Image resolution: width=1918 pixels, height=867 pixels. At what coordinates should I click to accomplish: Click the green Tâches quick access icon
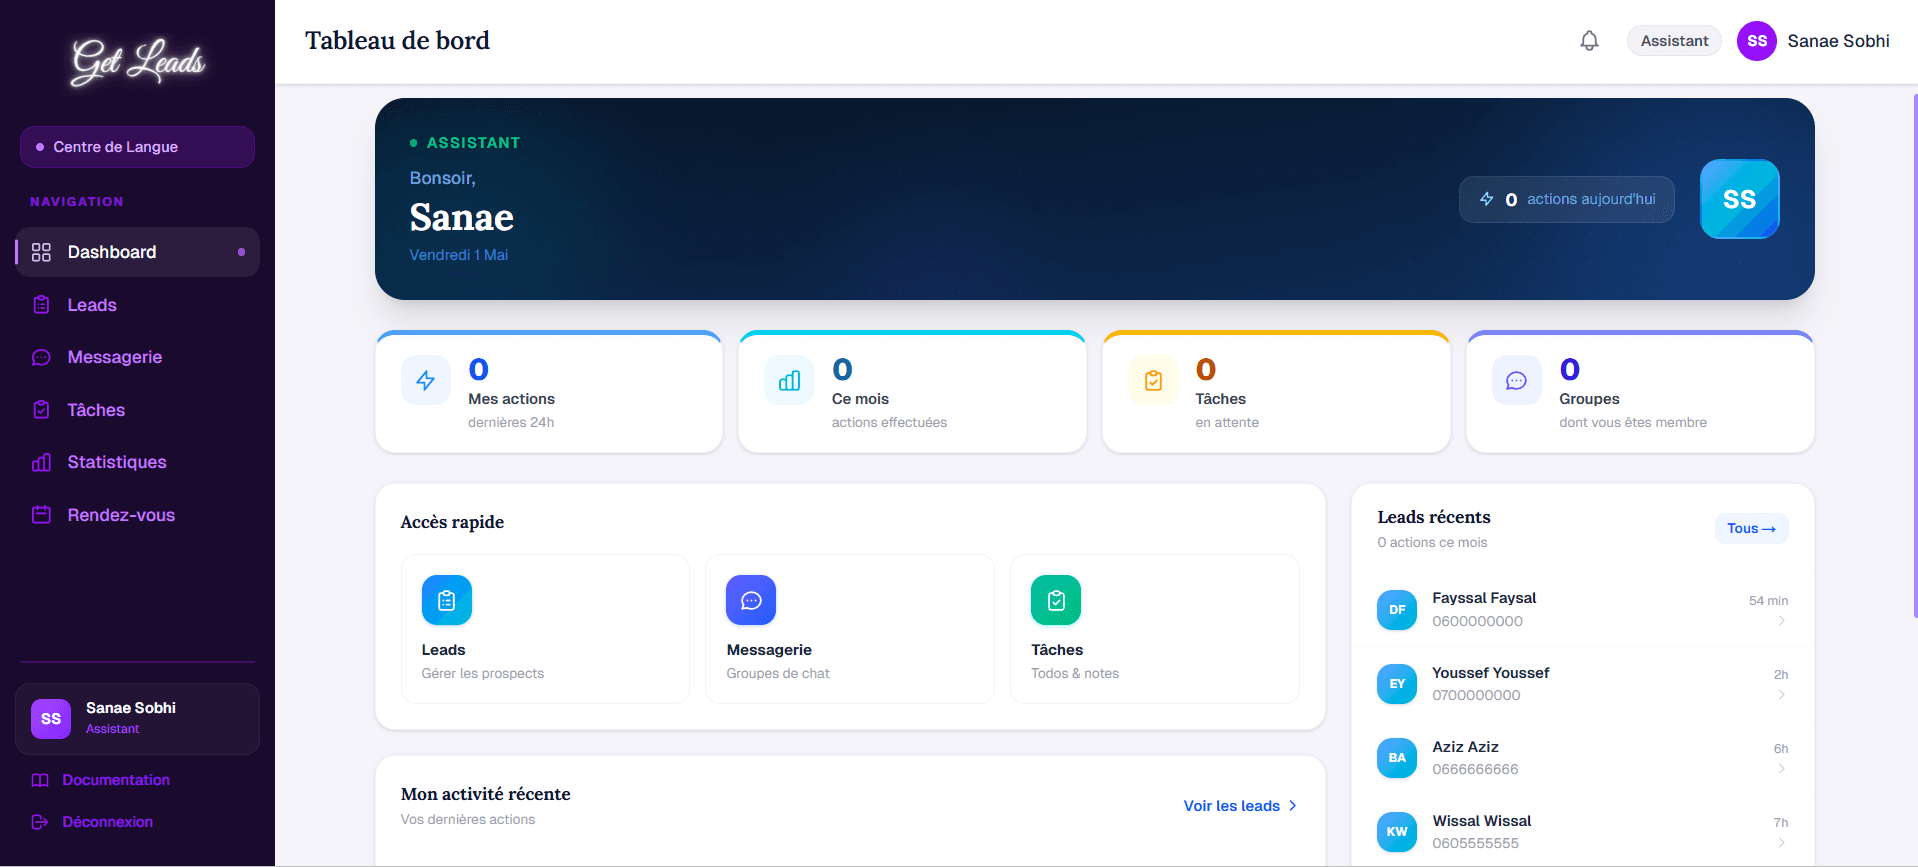point(1056,600)
